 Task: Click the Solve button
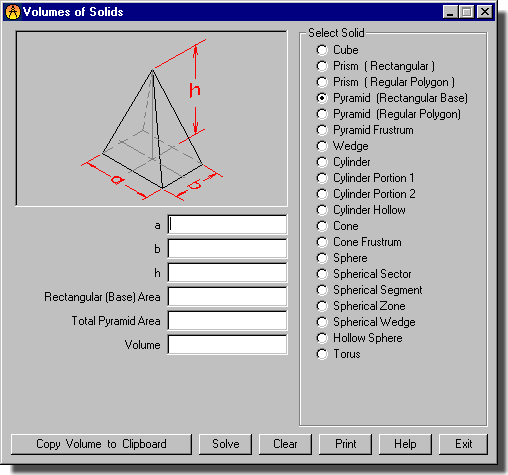coord(225,444)
